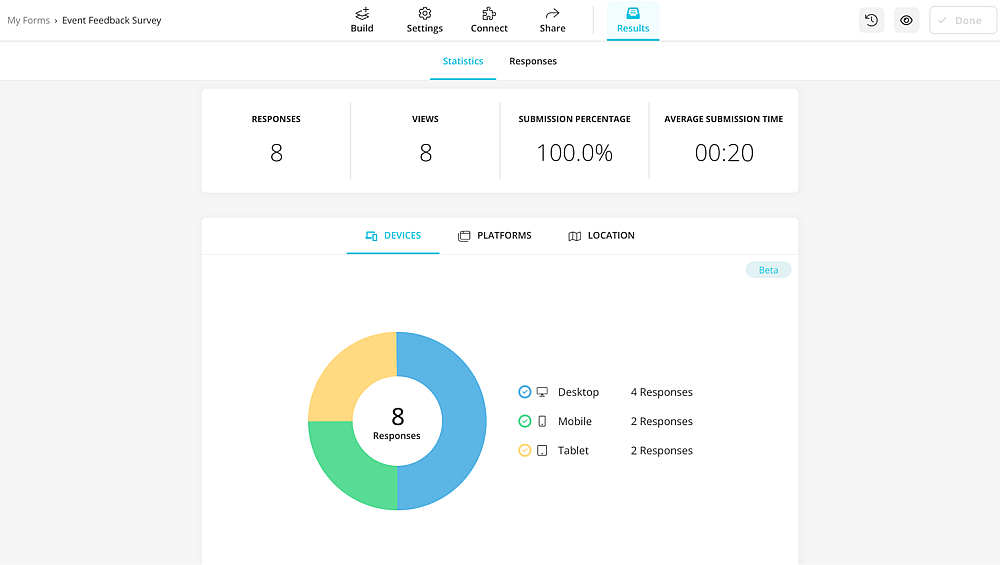Open the Connect tab
1000x565 pixels.
[x=489, y=20]
